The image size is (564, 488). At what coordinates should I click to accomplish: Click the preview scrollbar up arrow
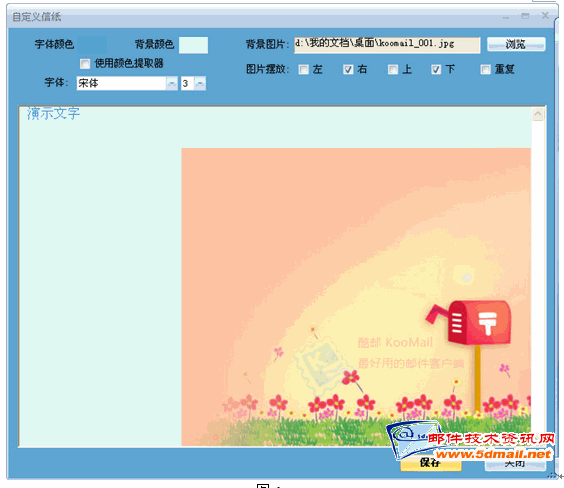[x=538, y=114]
